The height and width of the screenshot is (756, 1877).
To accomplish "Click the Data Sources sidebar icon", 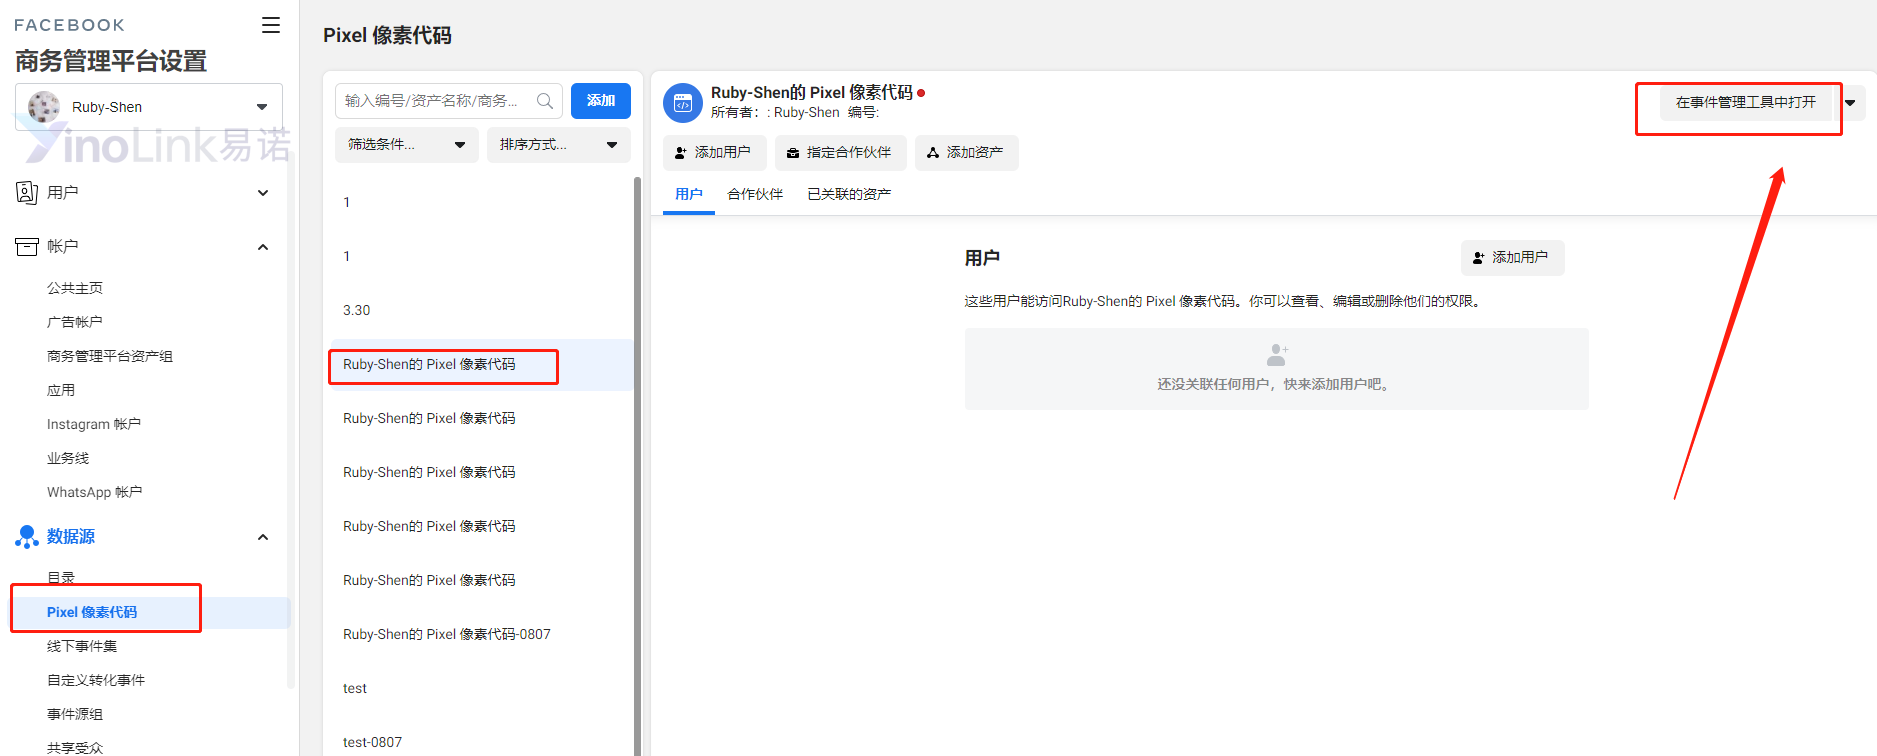I will pyautogui.click(x=27, y=537).
